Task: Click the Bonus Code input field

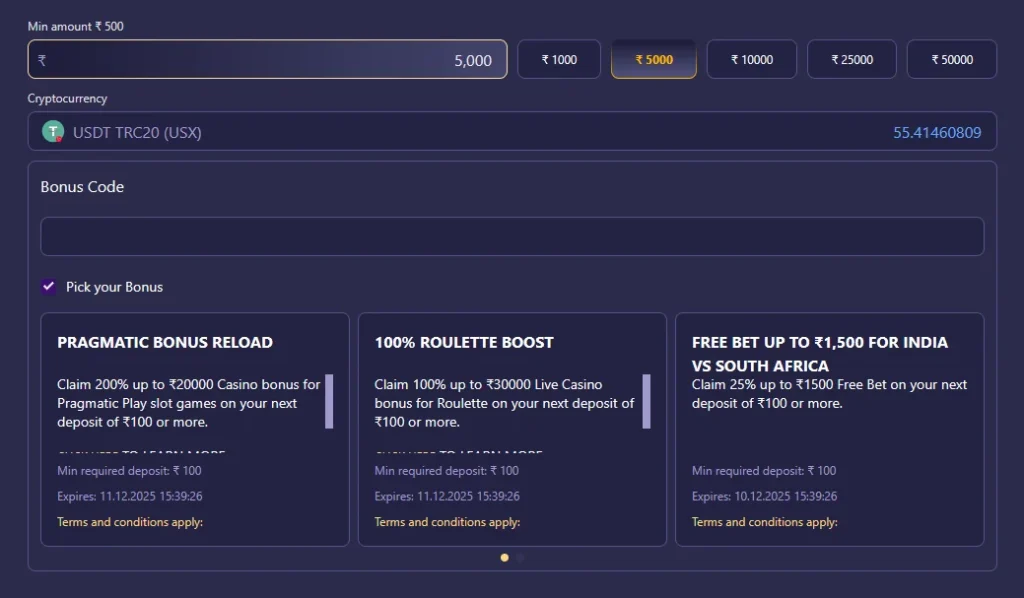Action: click(511, 237)
